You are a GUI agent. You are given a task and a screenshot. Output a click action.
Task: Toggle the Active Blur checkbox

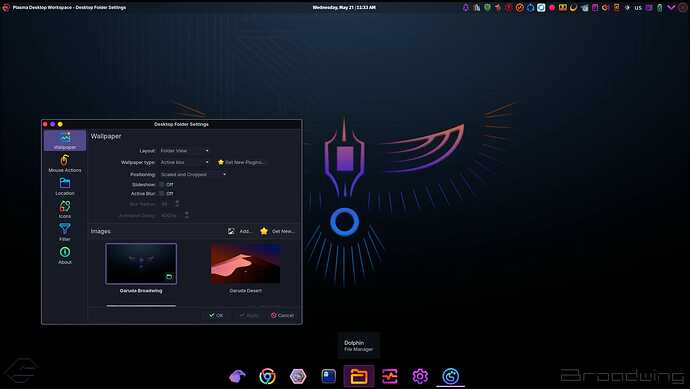coord(161,194)
